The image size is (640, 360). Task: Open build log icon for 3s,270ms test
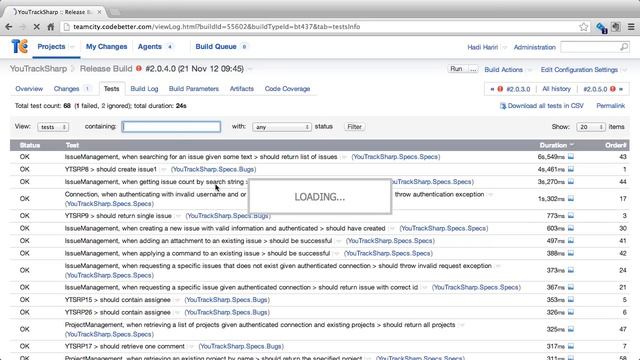click(571, 182)
